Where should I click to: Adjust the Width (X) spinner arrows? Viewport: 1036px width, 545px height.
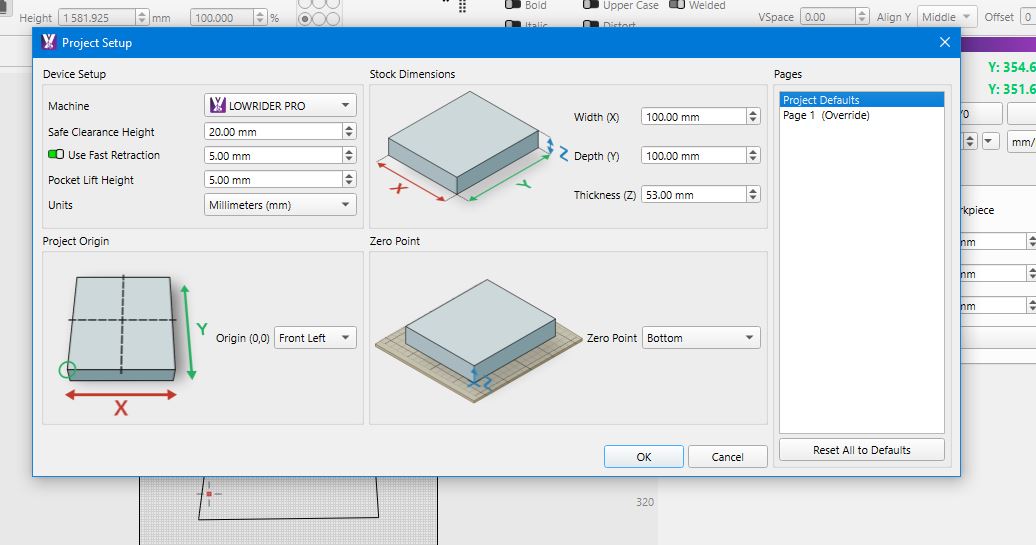point(753,116)
